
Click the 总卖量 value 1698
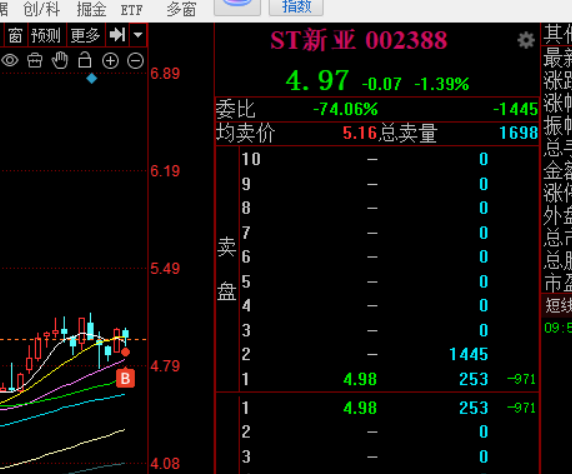[519, 133]
